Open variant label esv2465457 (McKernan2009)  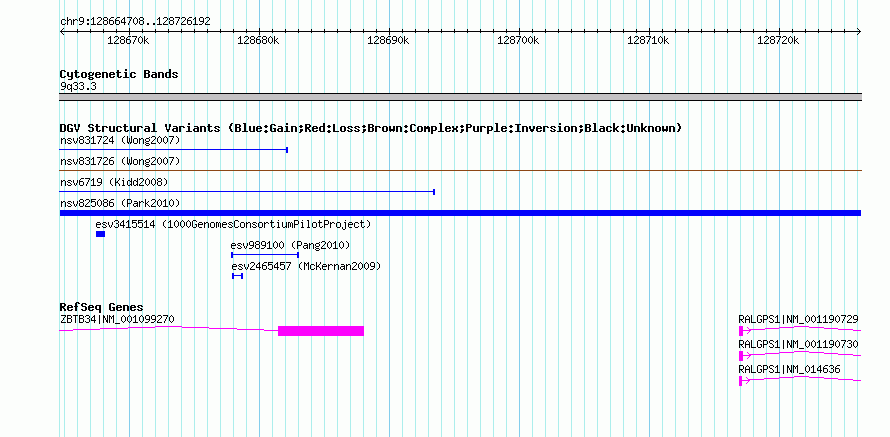[x=306, y=266]
